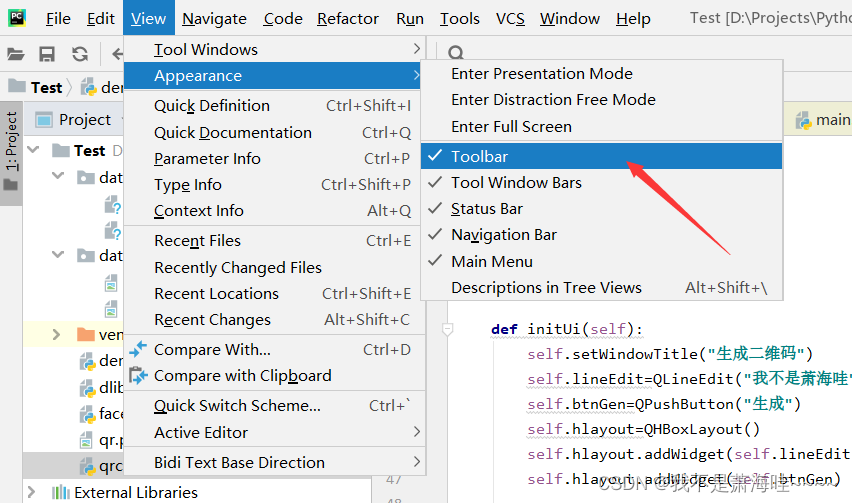Toggle Descriptions in Tree Views

pos(602,287)
